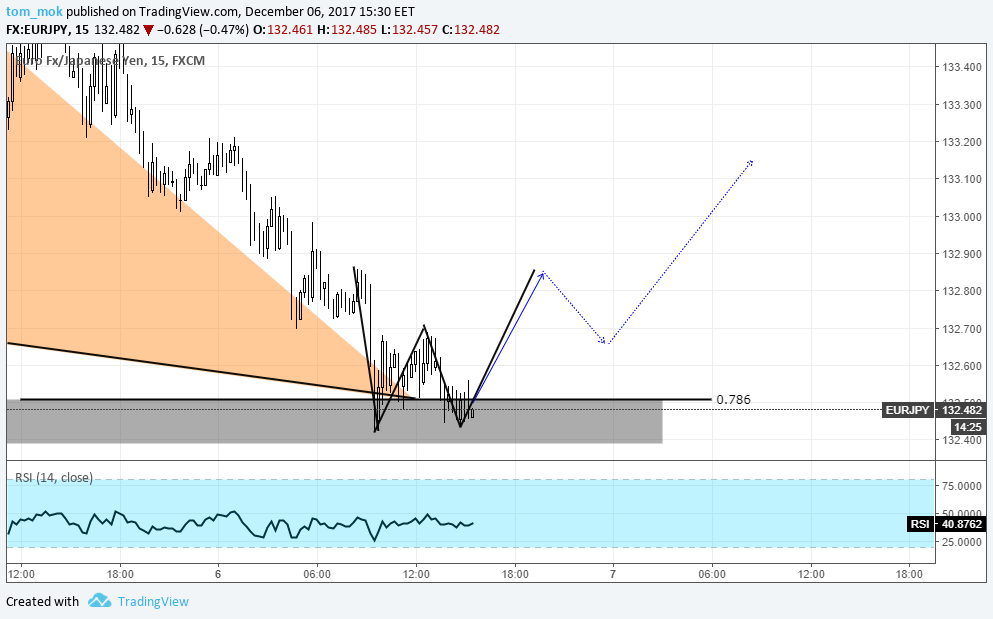
Task: Click the RSI value tag 40.8762
Action: [x=961, y=524]
